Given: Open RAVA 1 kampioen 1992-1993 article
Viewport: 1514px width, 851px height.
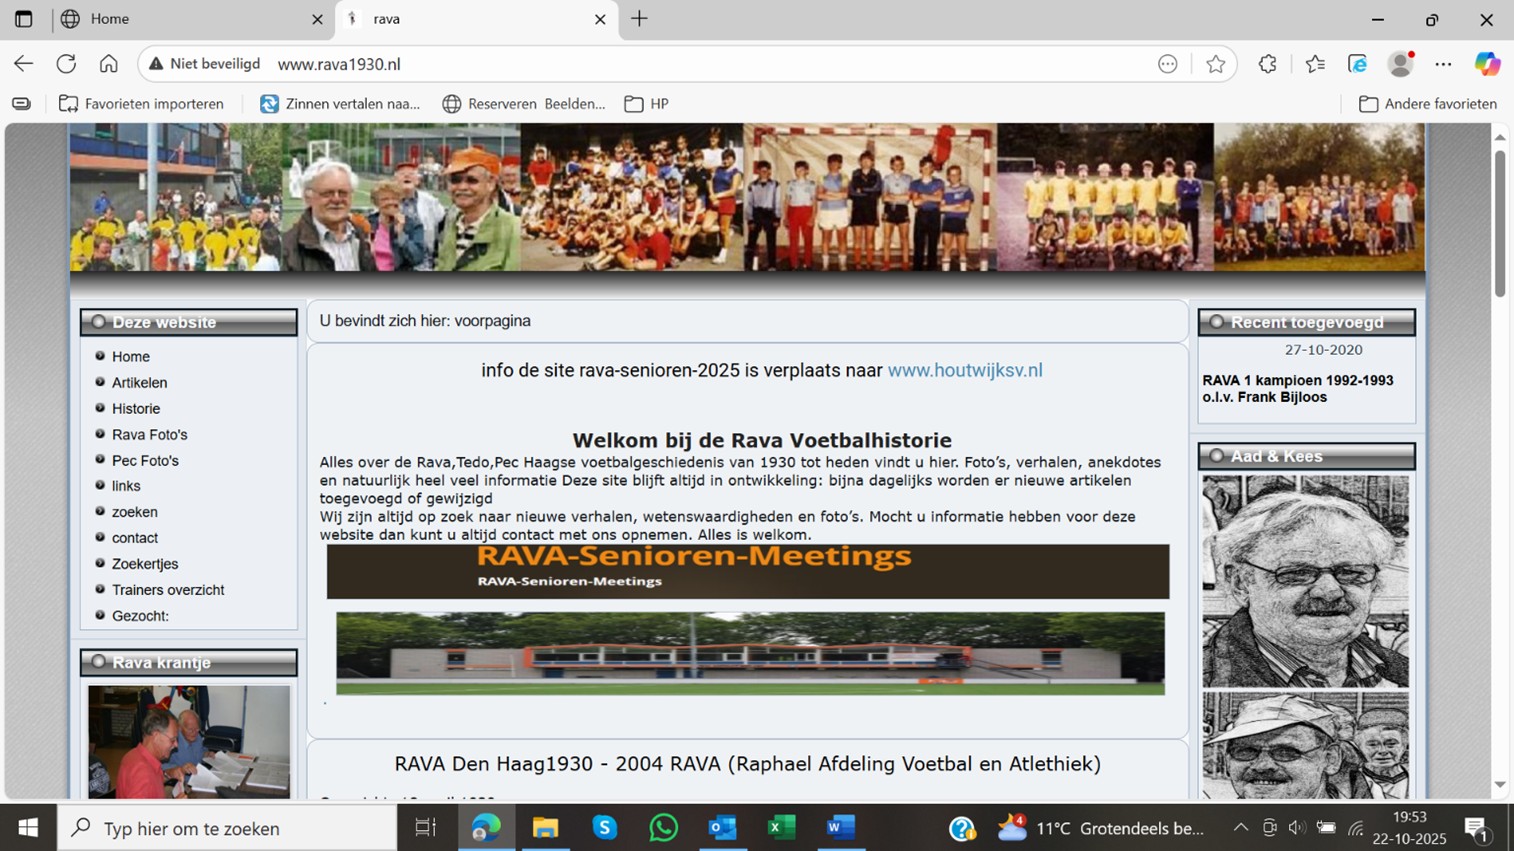Looking at the screenshot, I should [1297, 389].
